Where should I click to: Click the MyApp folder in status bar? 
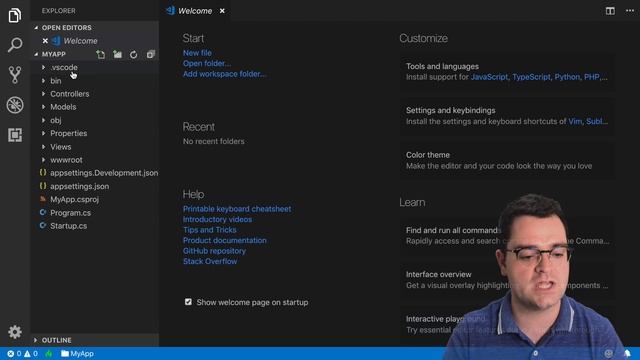click(x=77, y=353)
